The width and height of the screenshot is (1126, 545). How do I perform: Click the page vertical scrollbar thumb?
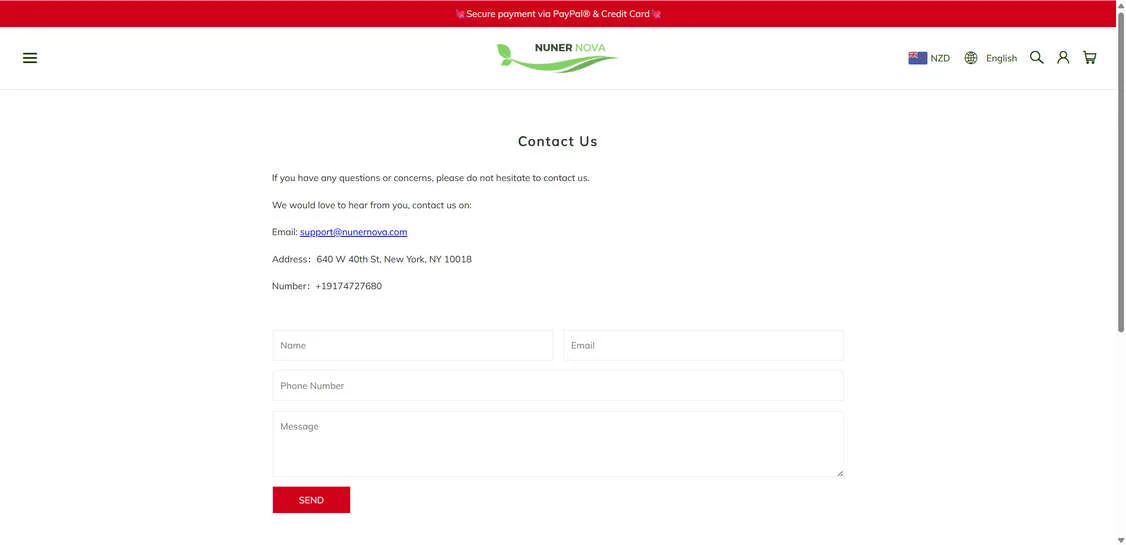1121,171
